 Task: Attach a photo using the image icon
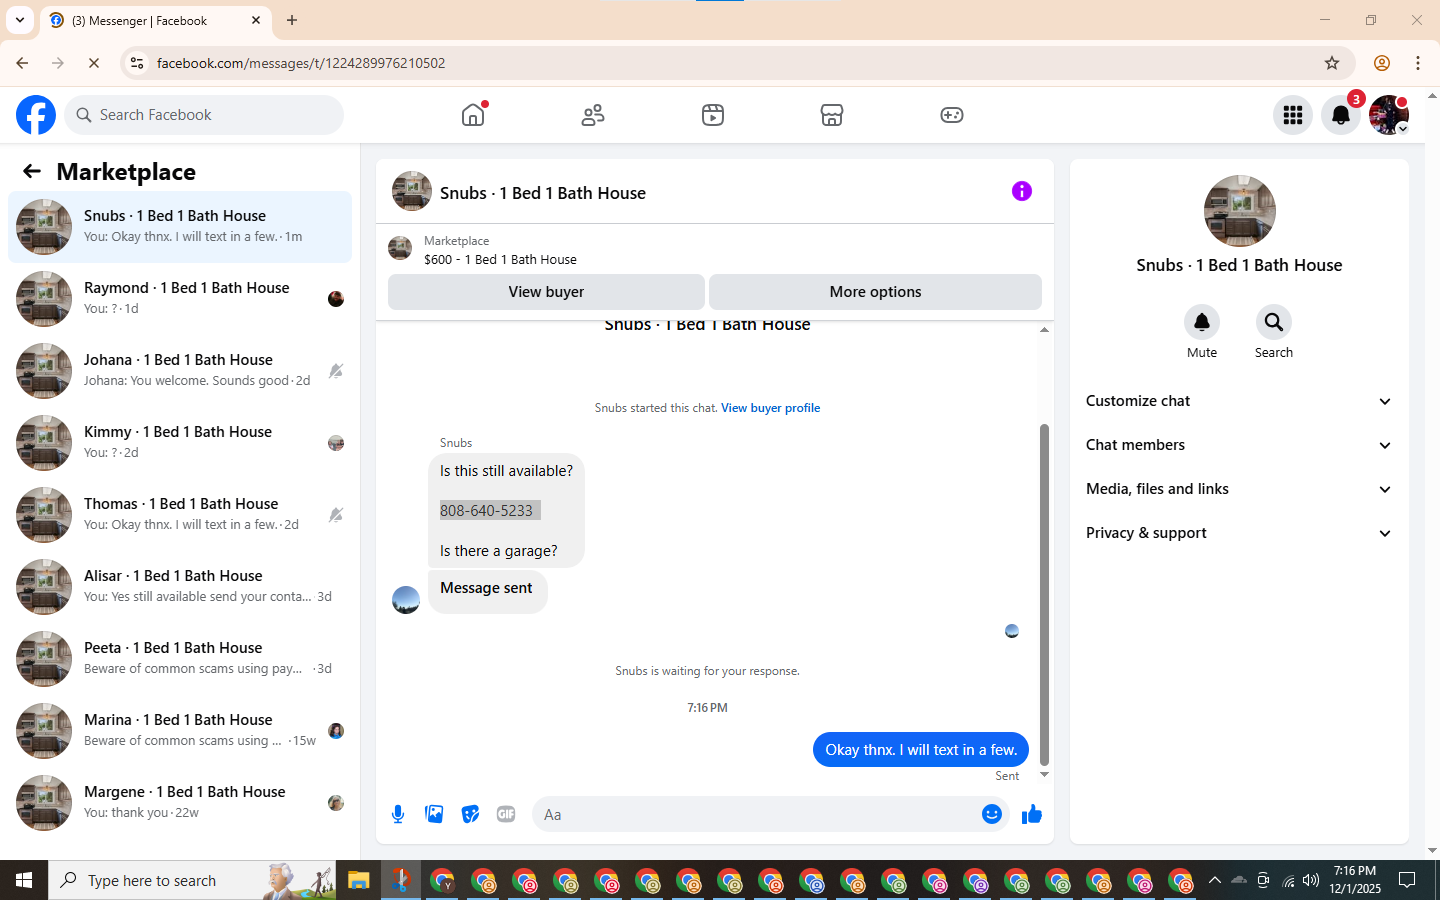click(x=434, y=814)
